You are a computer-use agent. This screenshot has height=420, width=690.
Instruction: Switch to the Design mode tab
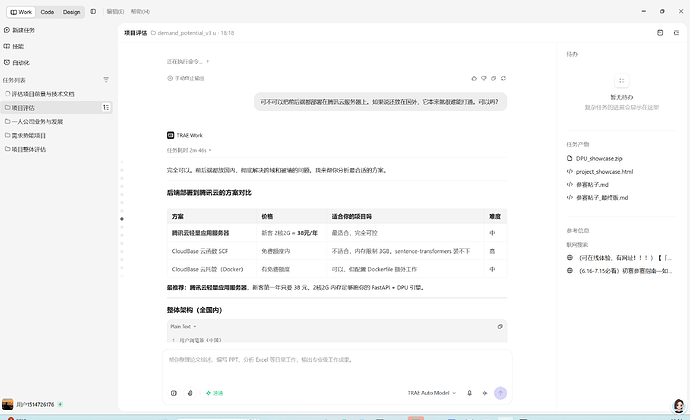pyautogui.click(x=71, y=12)
